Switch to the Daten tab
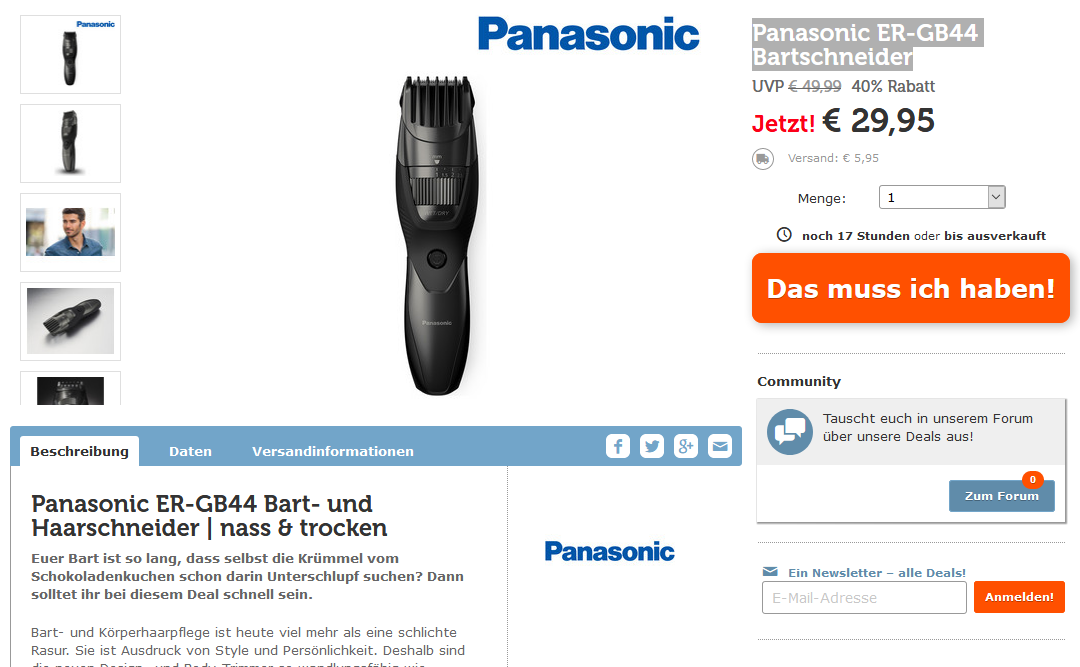Screen dimensions: 1080x667 (x=190, y=451)
